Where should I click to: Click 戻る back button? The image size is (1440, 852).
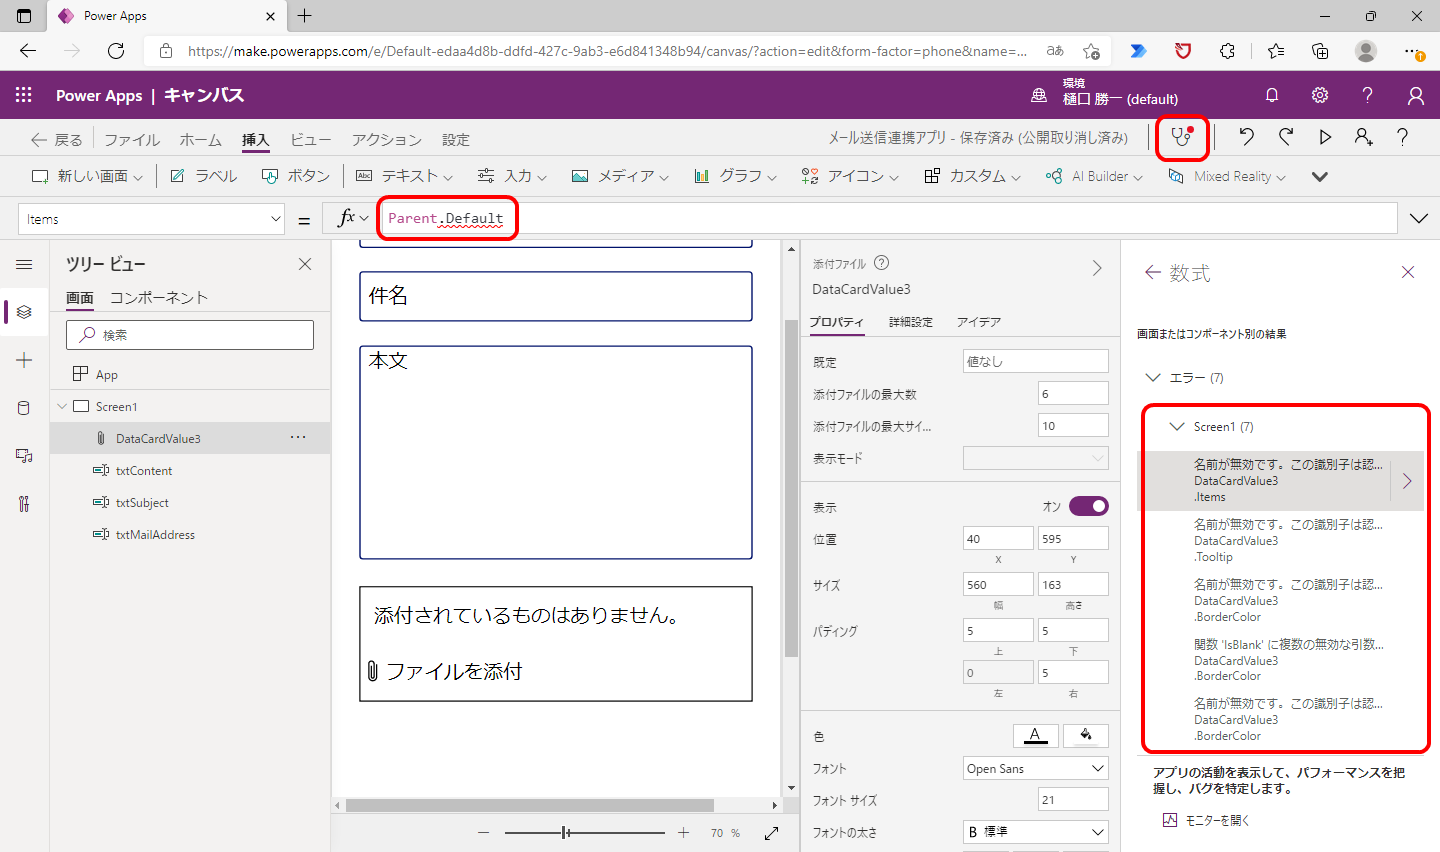pyautogui.click(x=56, y=140)
